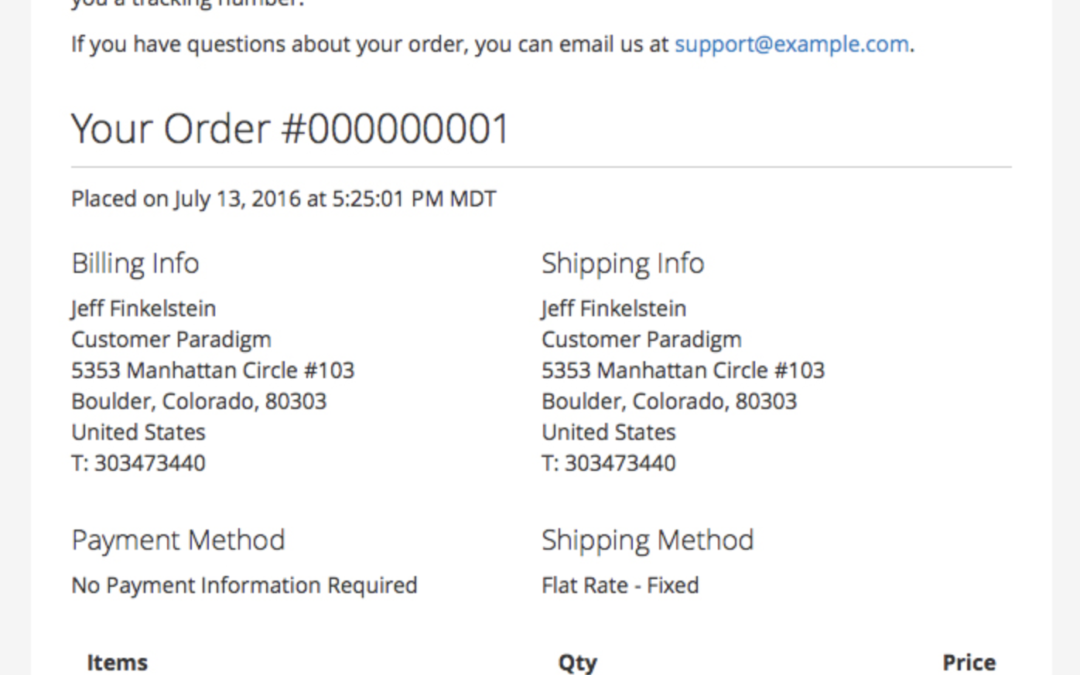Screen dimensions: 1080x675
Task: Click the Items column header
Action: point(117,662)
